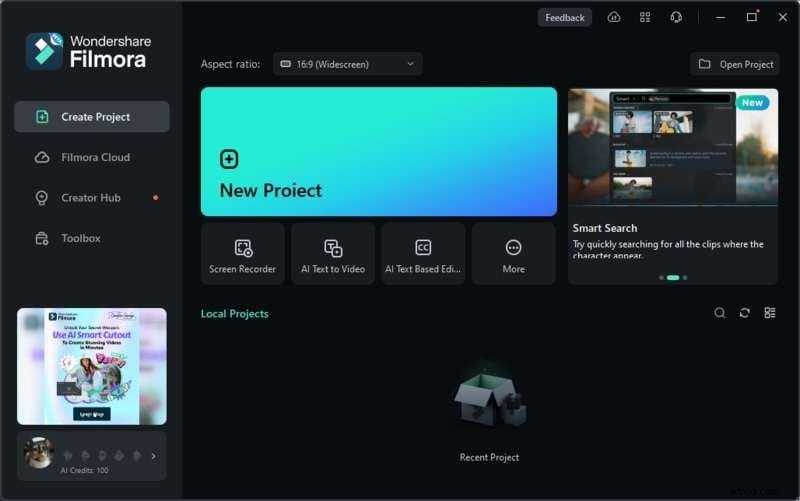Screen dimensions: 800x501
Task: Open the headset support icon
Action: point(676,17)
